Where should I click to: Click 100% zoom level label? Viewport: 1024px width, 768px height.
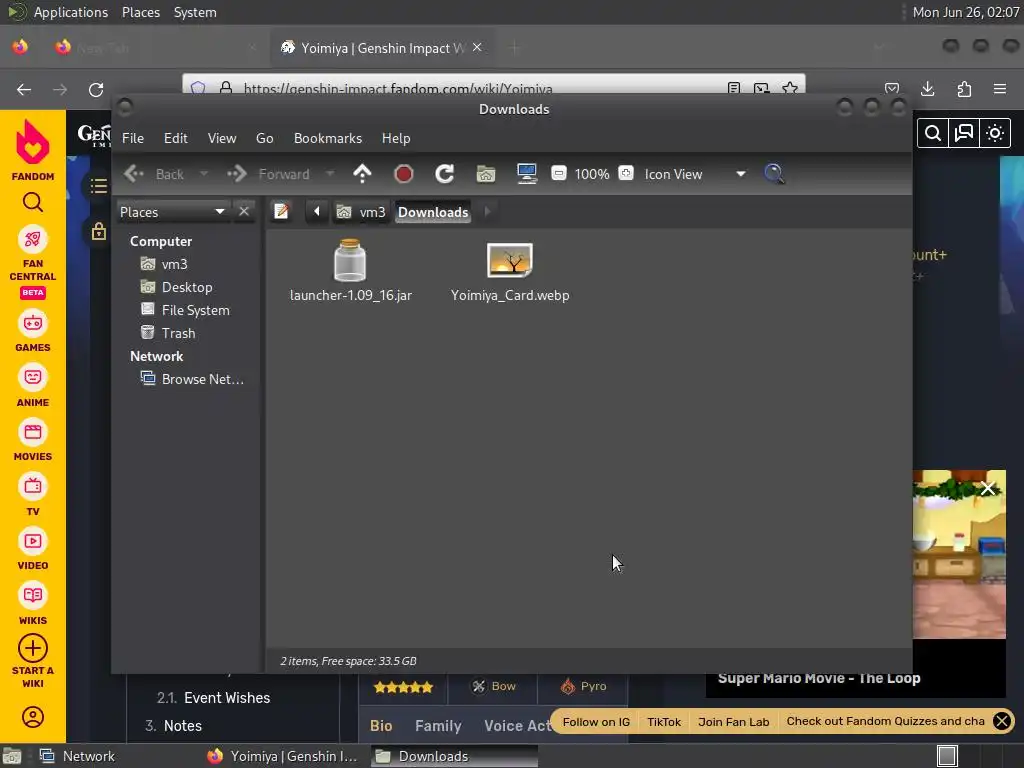point(592,174)
